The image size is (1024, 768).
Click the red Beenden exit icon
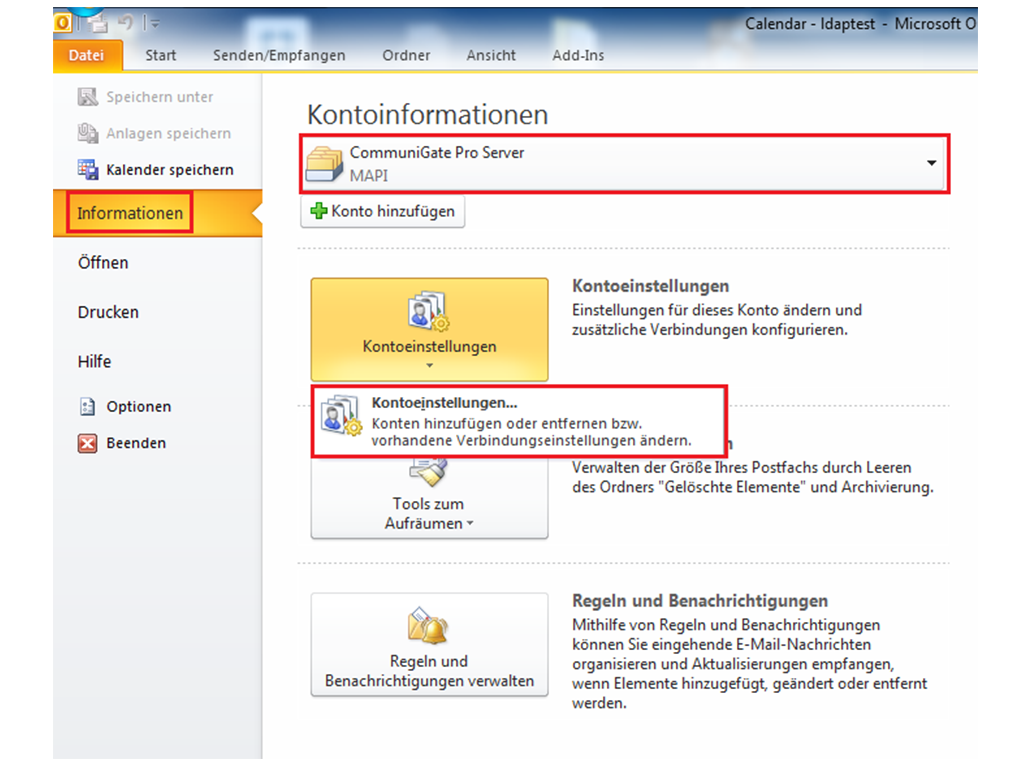coord(88,443)
